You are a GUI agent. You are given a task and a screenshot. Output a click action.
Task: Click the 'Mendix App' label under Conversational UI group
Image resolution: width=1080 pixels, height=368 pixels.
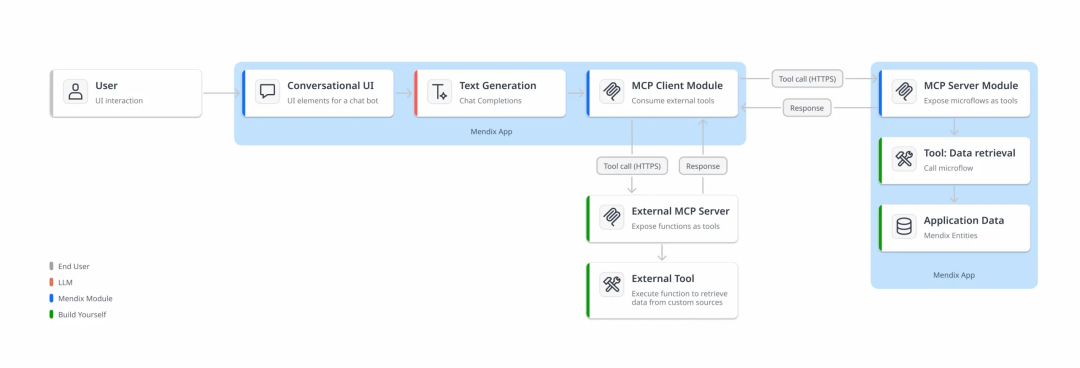click(490, 131)
